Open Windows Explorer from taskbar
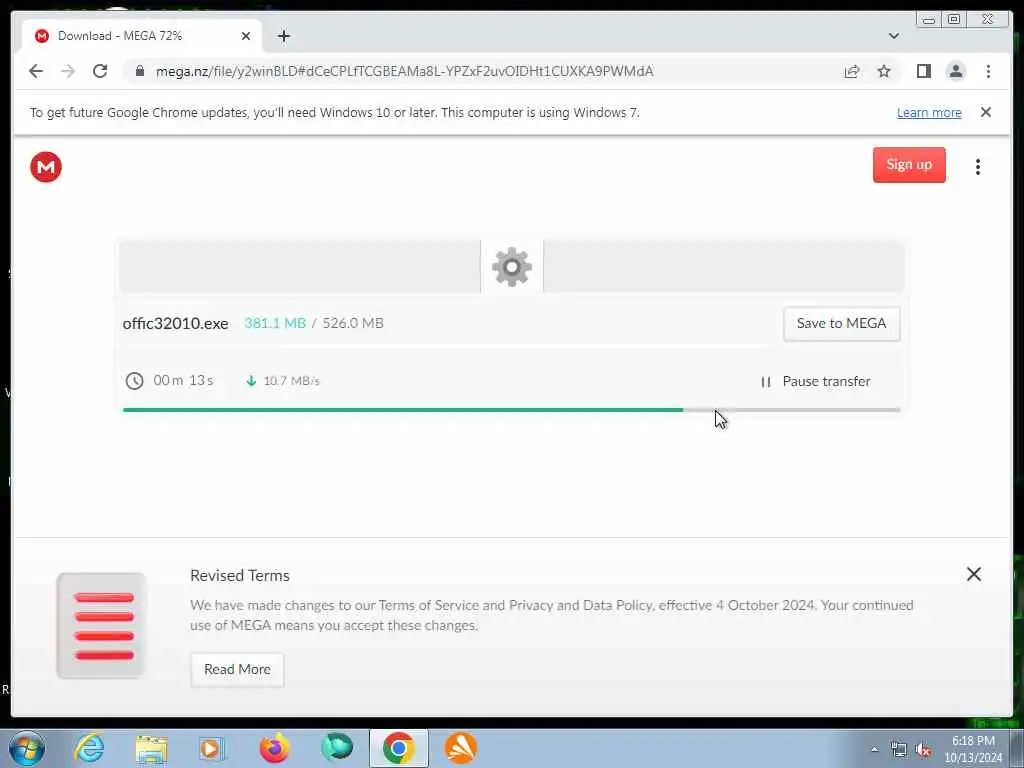This screenshot has height=768, width=1024. pos(152,748)
